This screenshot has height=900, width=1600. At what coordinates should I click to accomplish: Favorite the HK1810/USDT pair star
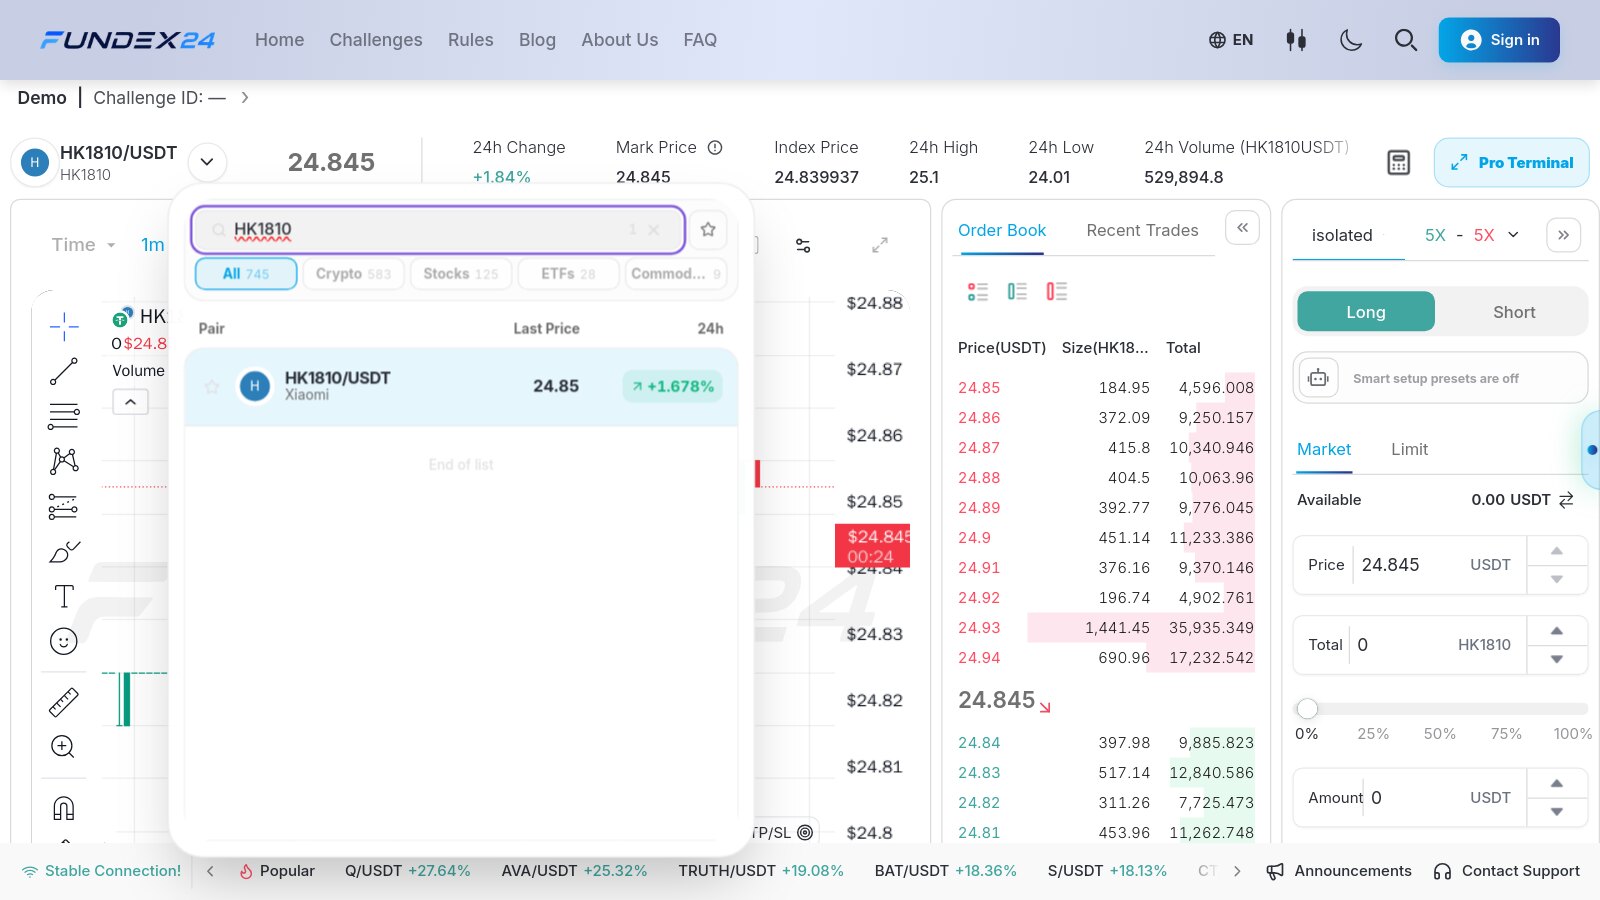[x=212, y=386]
